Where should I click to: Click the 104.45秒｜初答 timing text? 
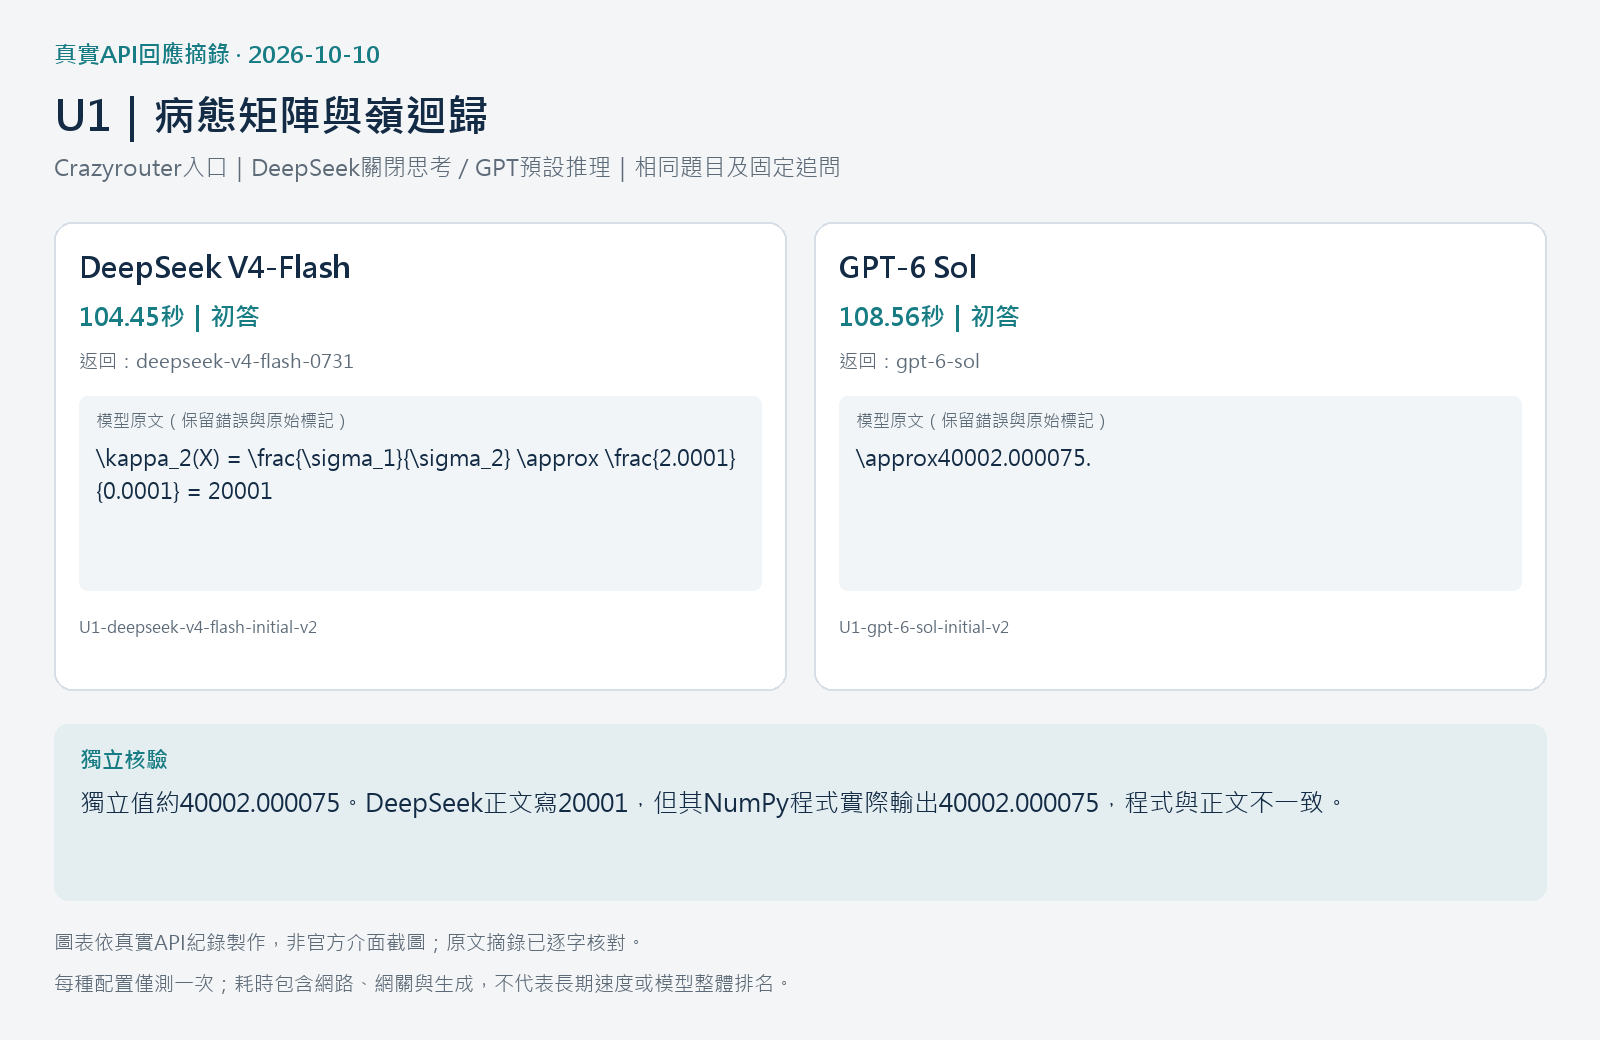(169, 317)
